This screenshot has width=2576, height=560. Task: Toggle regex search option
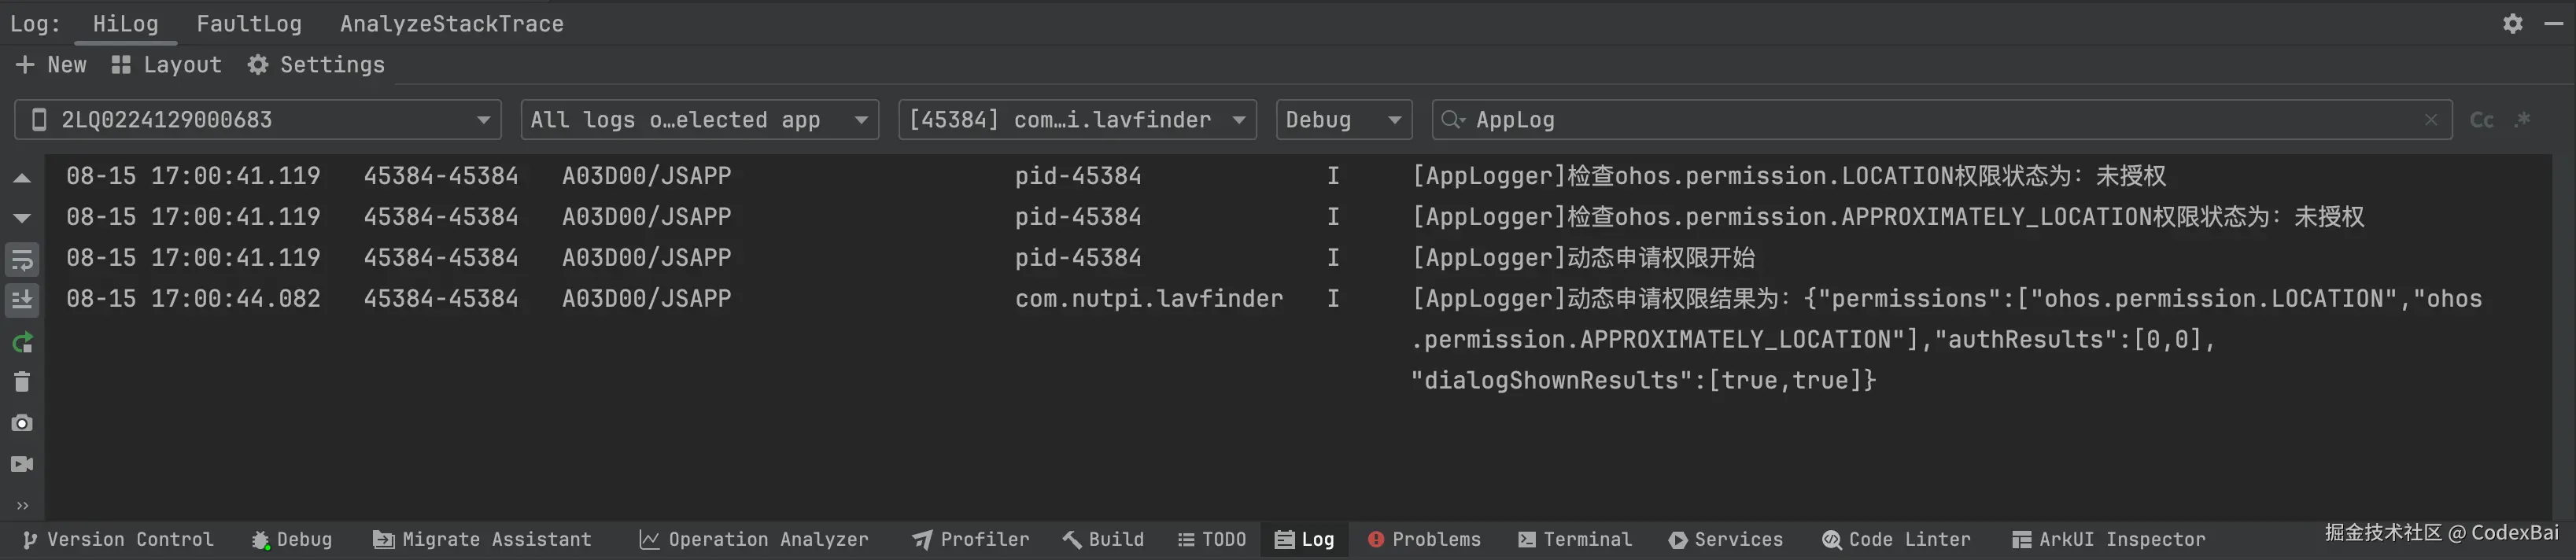[x=2523, y=120]
